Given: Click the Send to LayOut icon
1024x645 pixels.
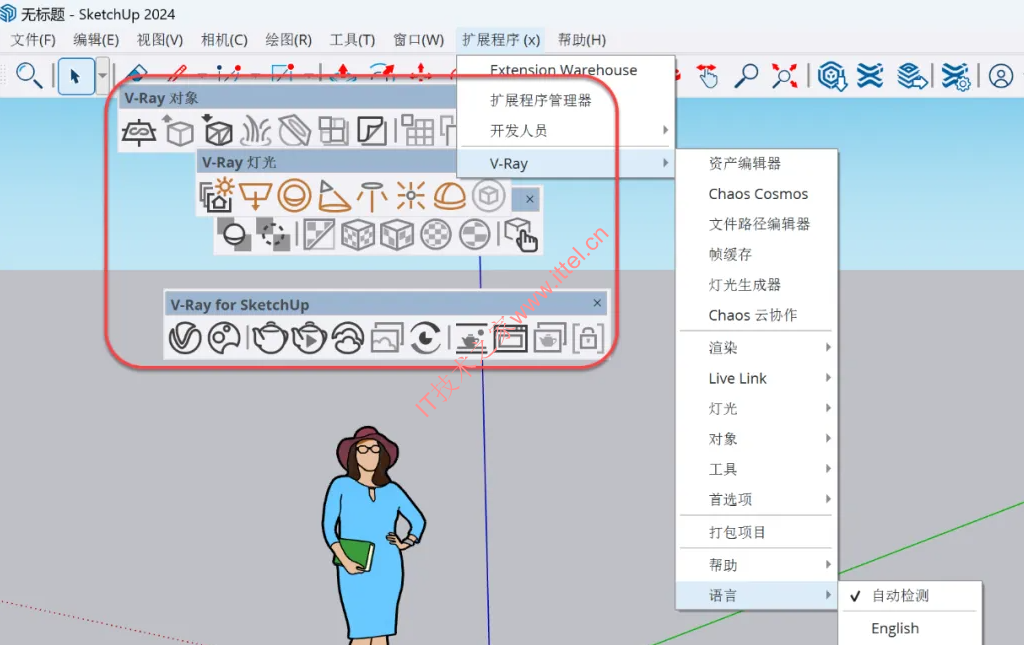Looking at the screenshot, I should click(x=912, y=76).
